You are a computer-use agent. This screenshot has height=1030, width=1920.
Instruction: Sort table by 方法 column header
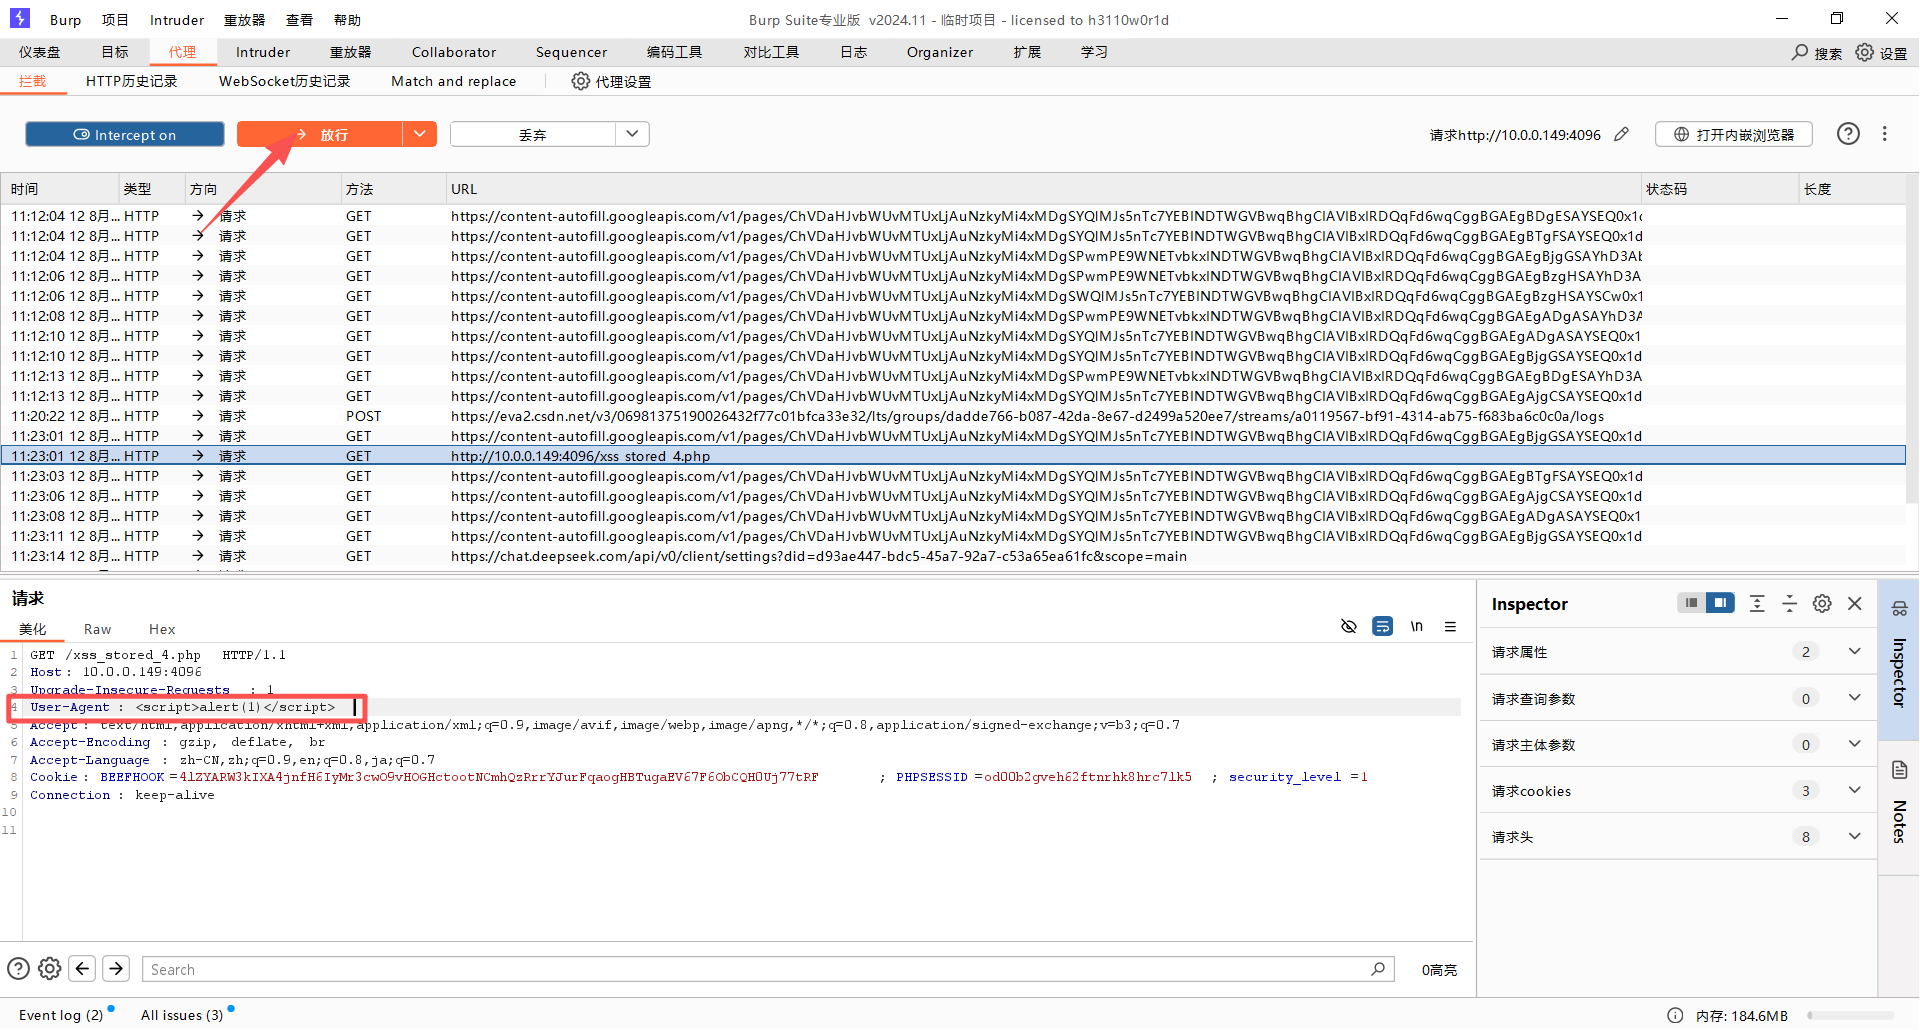click(x=393, y=189)
